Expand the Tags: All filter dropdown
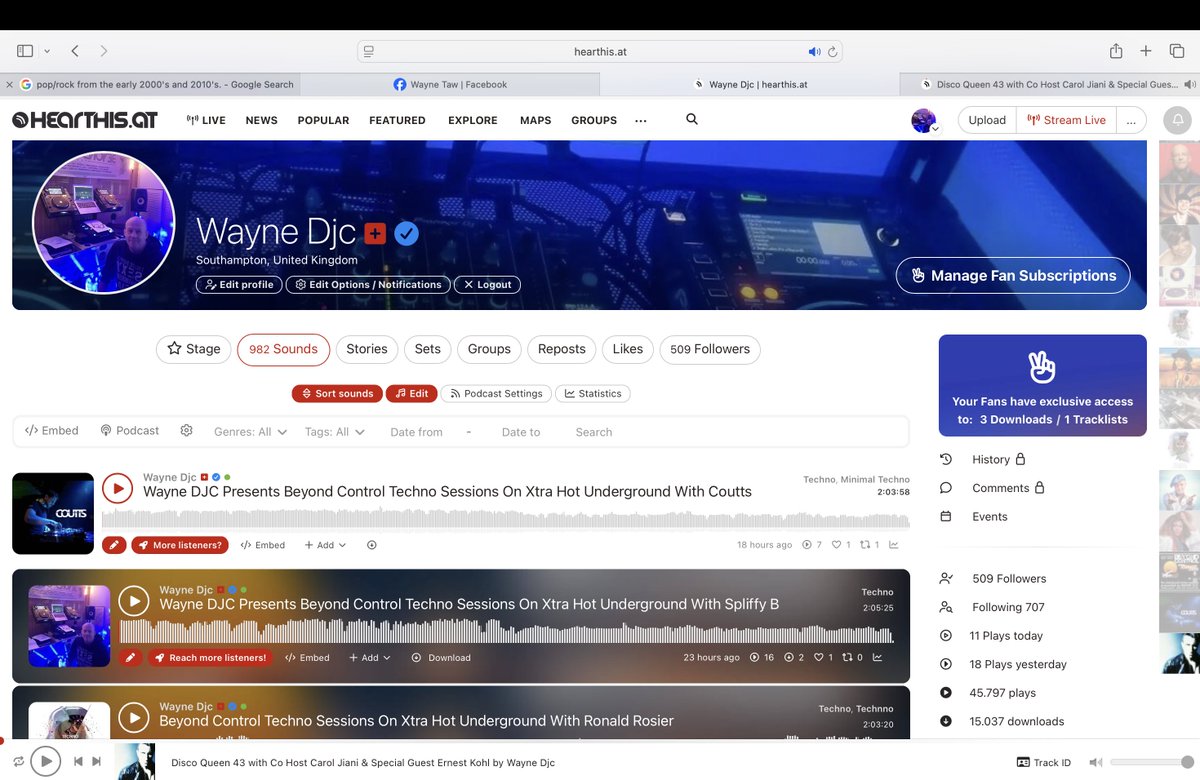 (335, 432)
